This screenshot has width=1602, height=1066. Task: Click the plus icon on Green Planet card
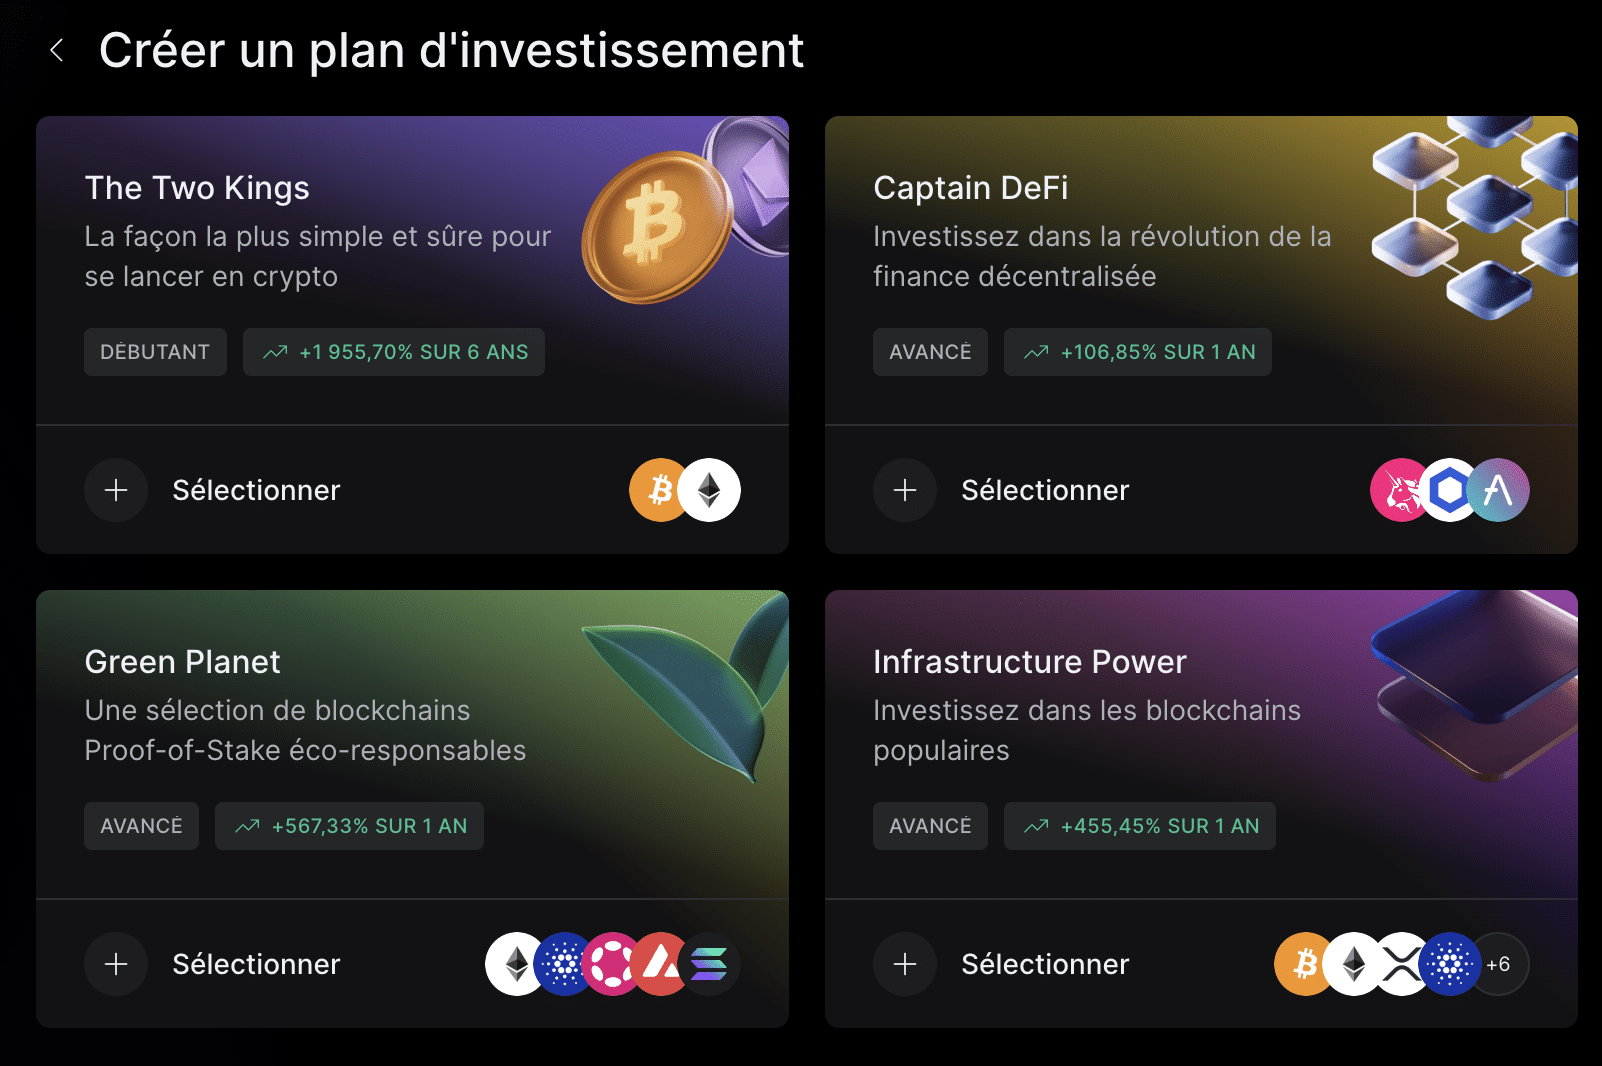[x=116, y=964]
